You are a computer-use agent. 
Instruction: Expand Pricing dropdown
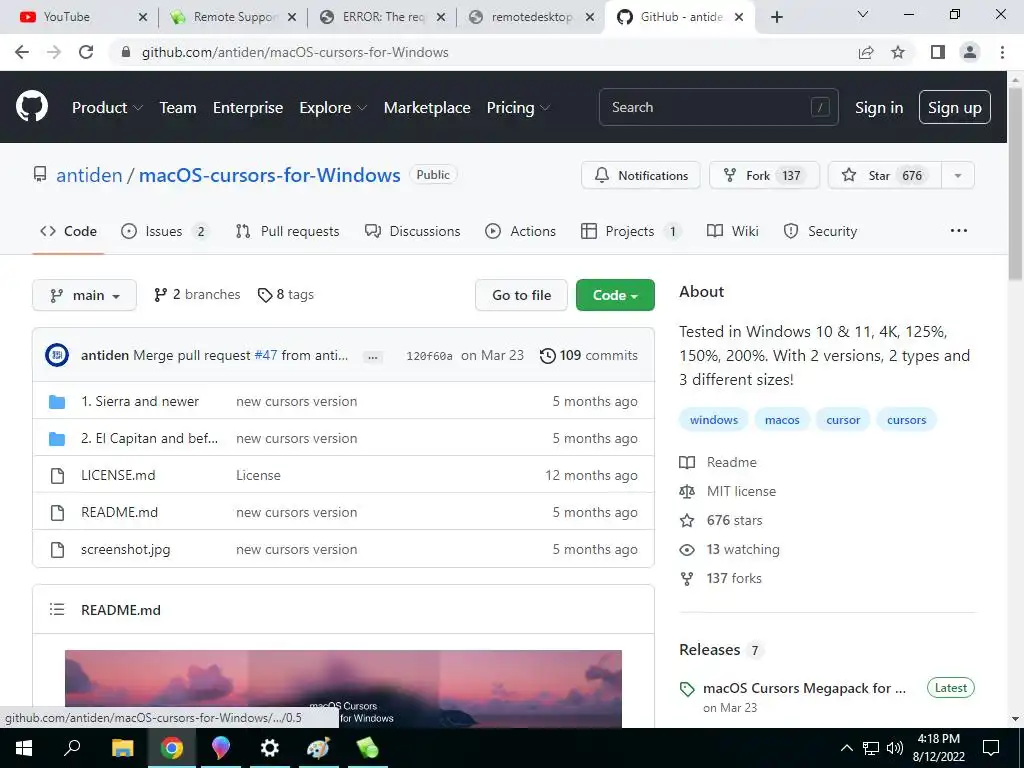[519, 108]
